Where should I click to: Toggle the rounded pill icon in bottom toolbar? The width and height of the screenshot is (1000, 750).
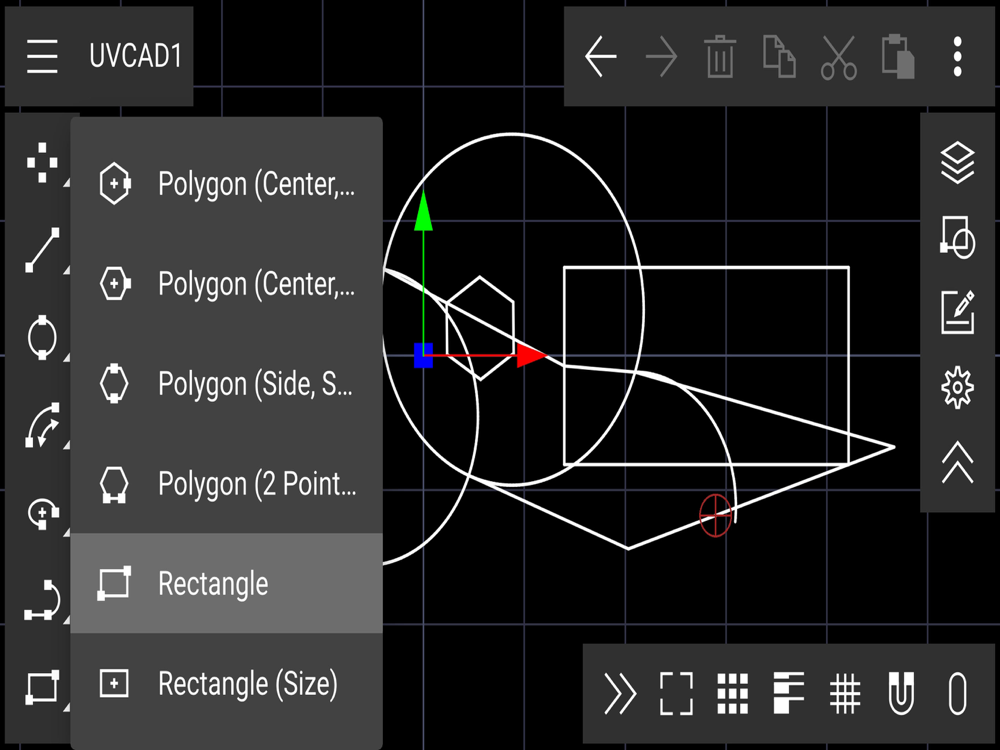click(x=957, y=693)
